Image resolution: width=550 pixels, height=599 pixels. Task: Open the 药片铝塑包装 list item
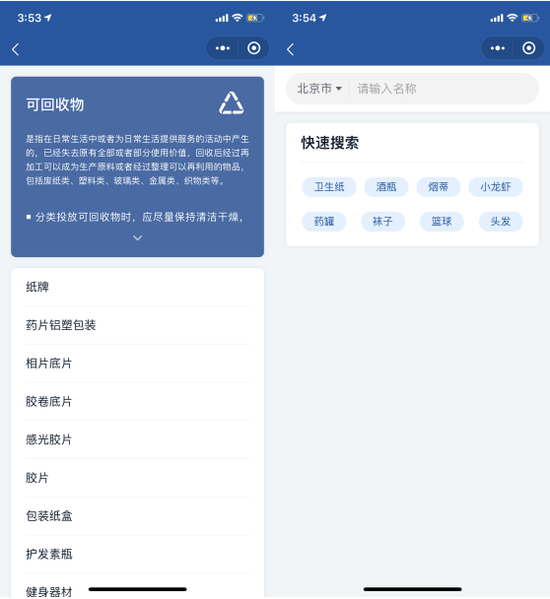click(x=138, y=325)
